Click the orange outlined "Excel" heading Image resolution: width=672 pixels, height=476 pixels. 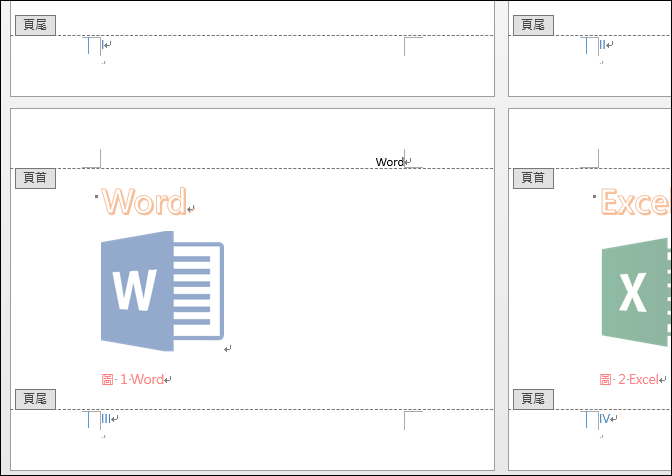click(x=636, y=201)
